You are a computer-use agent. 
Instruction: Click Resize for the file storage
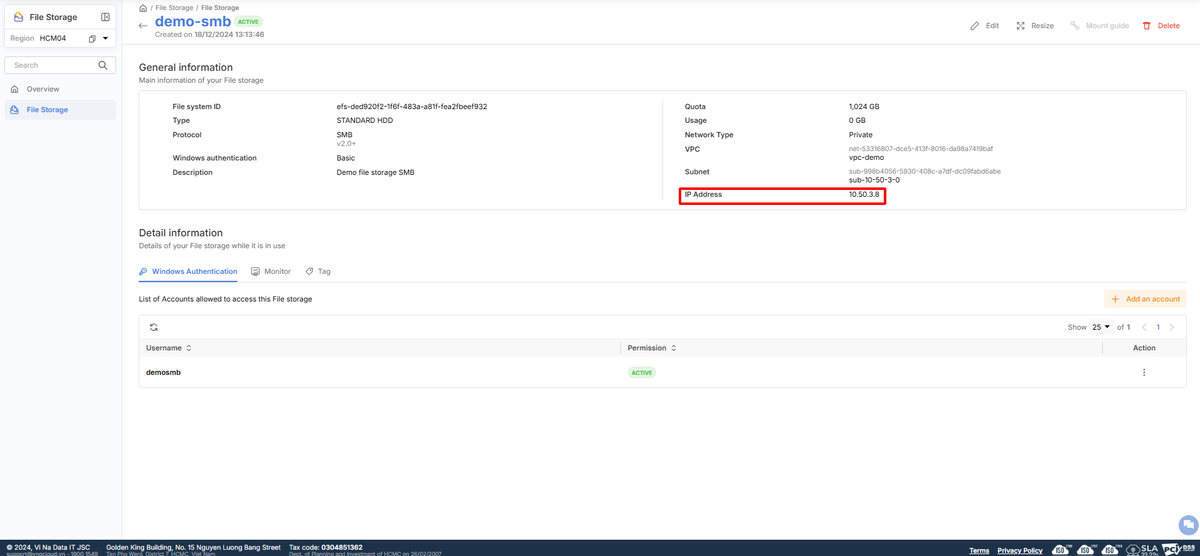[1035, 26]
